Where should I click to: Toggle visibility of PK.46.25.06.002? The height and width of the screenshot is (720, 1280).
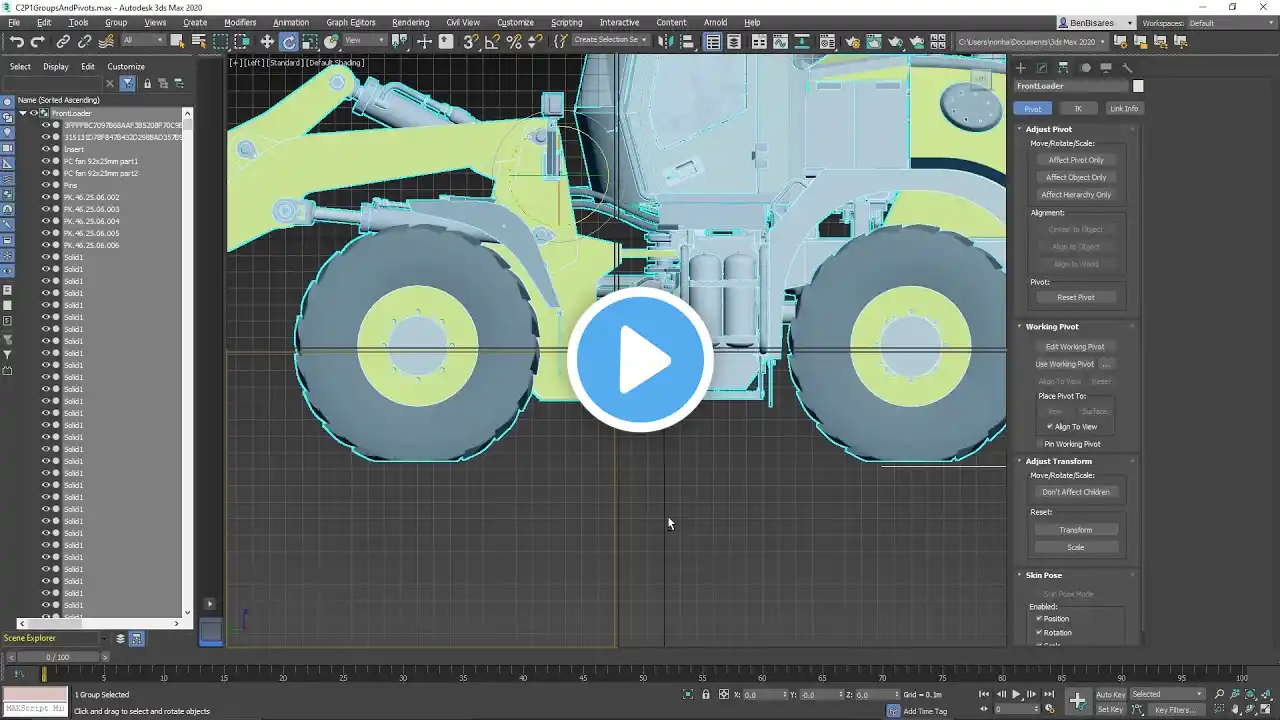pyautogui.click(x=45, y=197)
